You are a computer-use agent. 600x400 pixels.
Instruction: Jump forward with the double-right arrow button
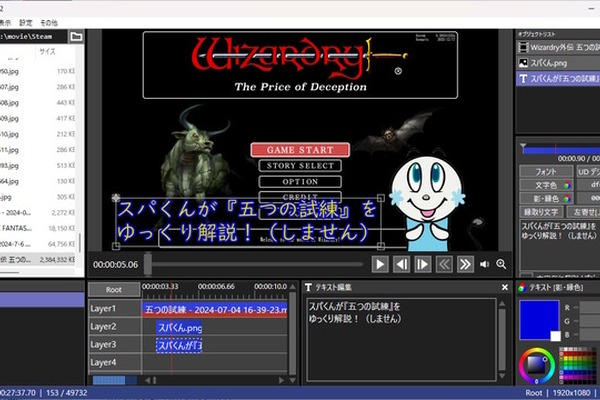[465, 264]
